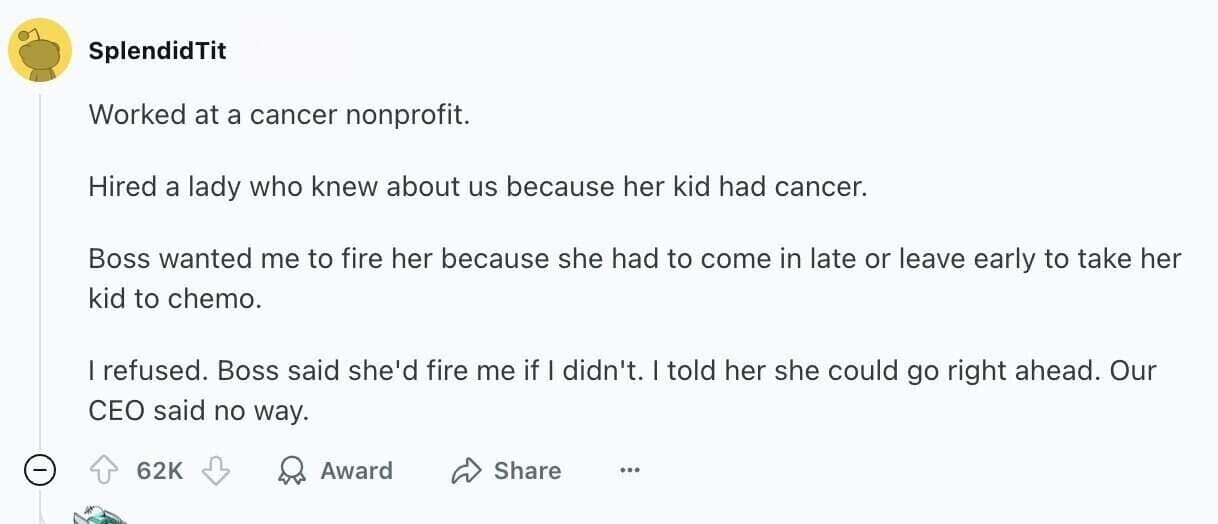Click the Share arrow icon

point(467,470)
